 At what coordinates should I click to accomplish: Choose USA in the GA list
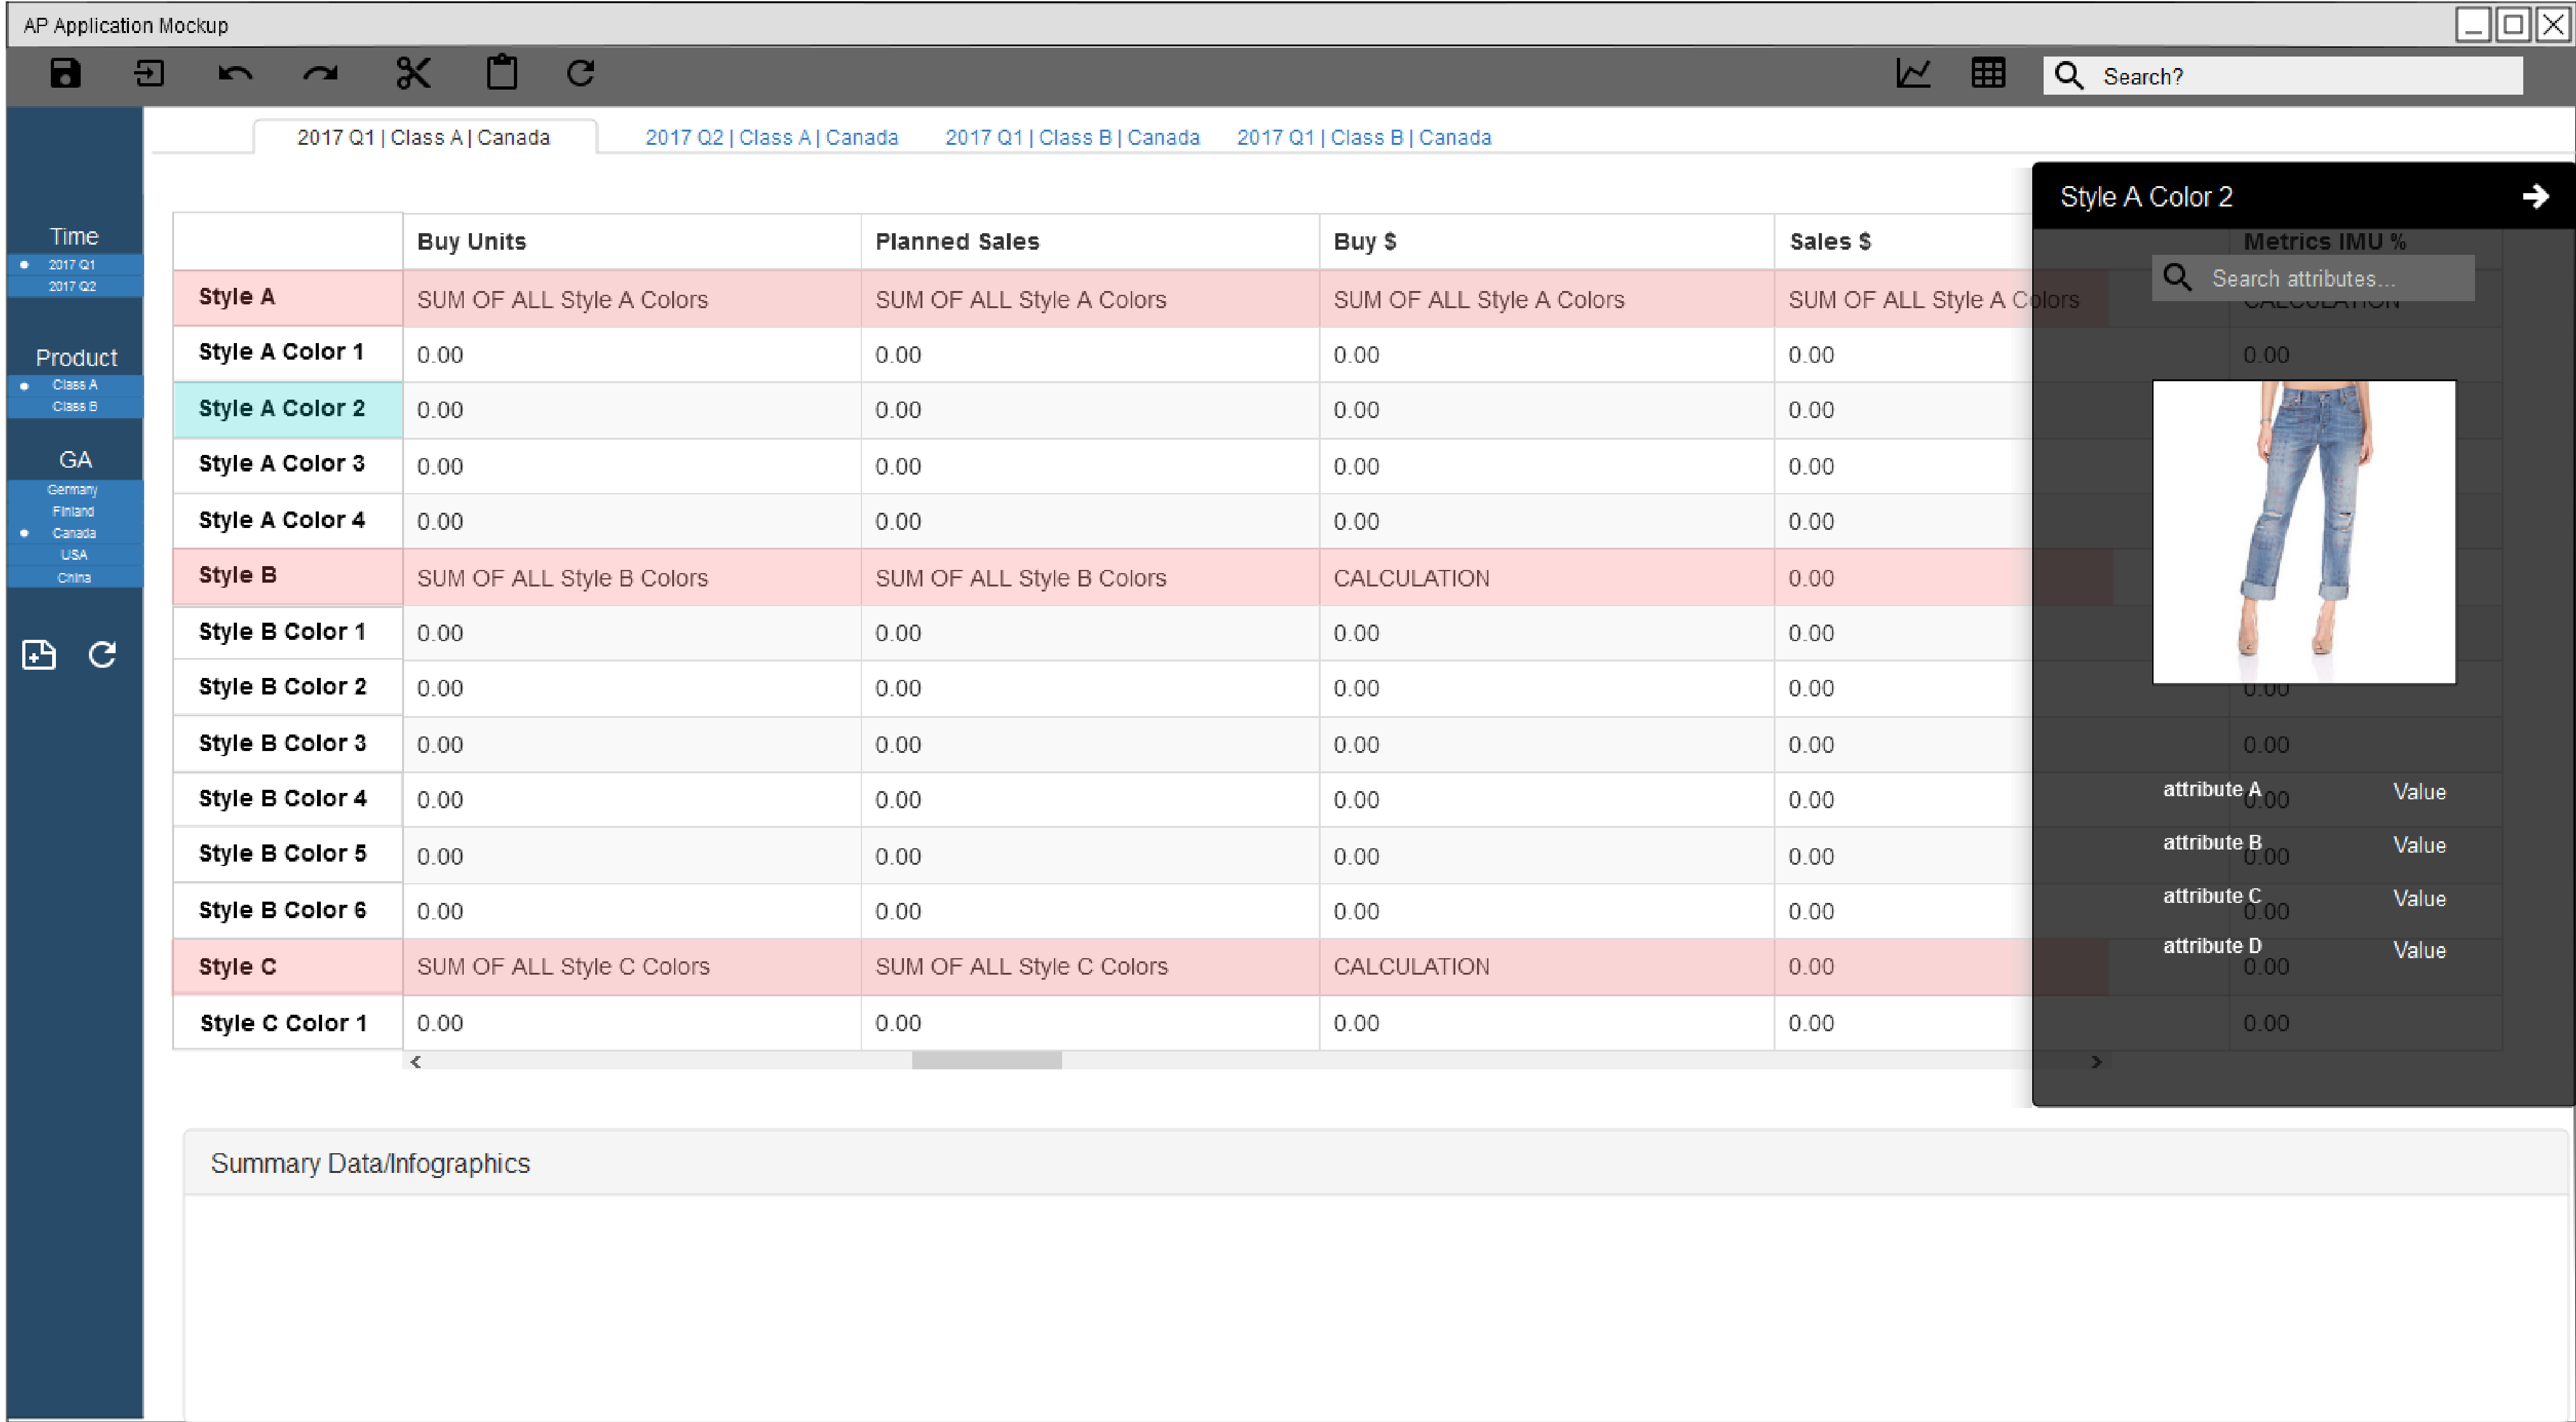tap(74, 555)
